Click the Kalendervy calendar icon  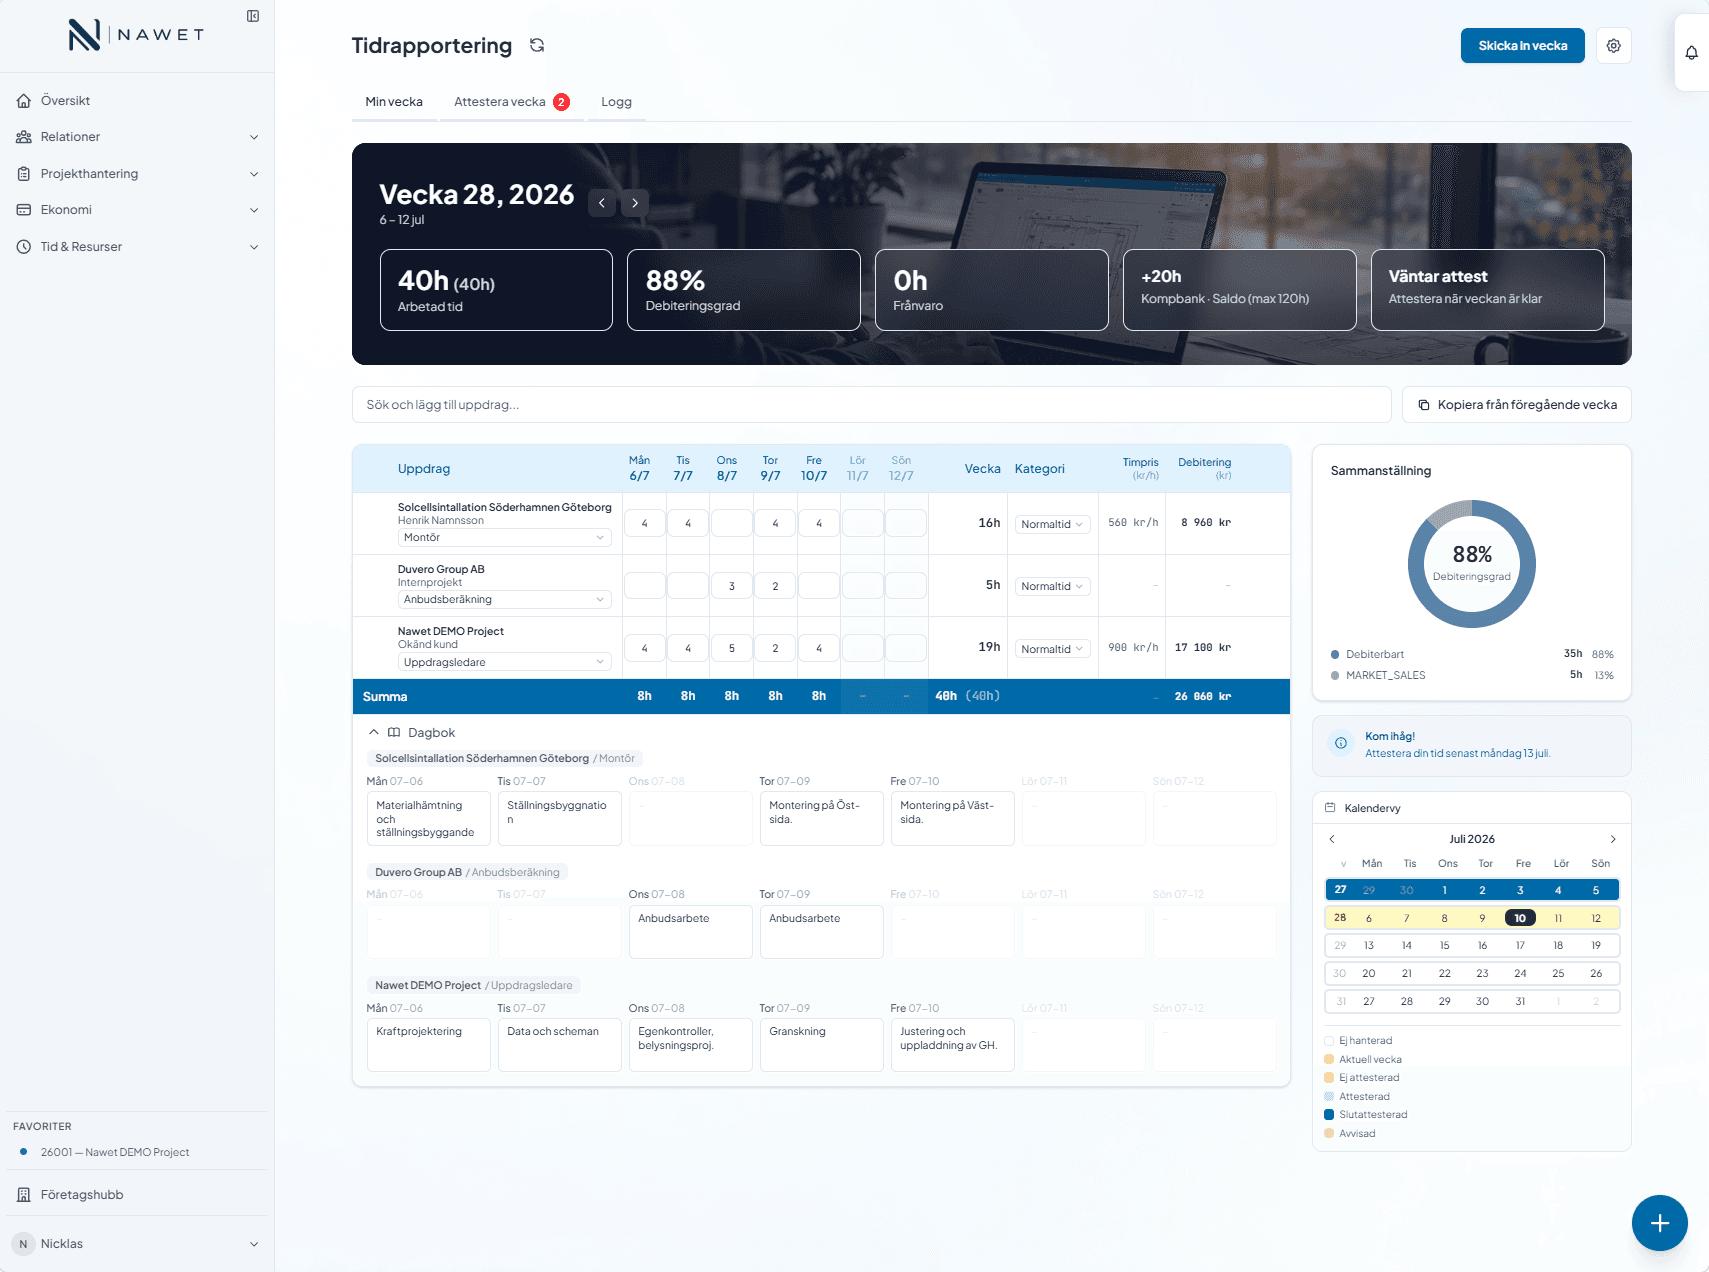pos(1330,808)
